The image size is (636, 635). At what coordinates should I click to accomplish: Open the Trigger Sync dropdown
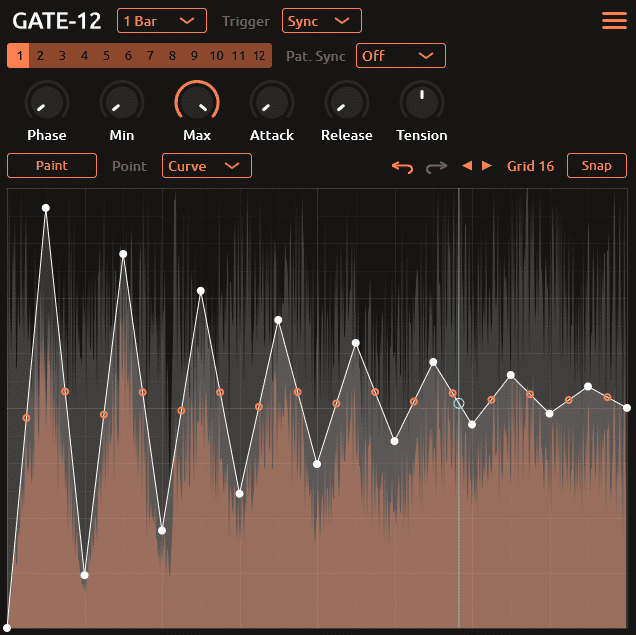coord(322,21)
